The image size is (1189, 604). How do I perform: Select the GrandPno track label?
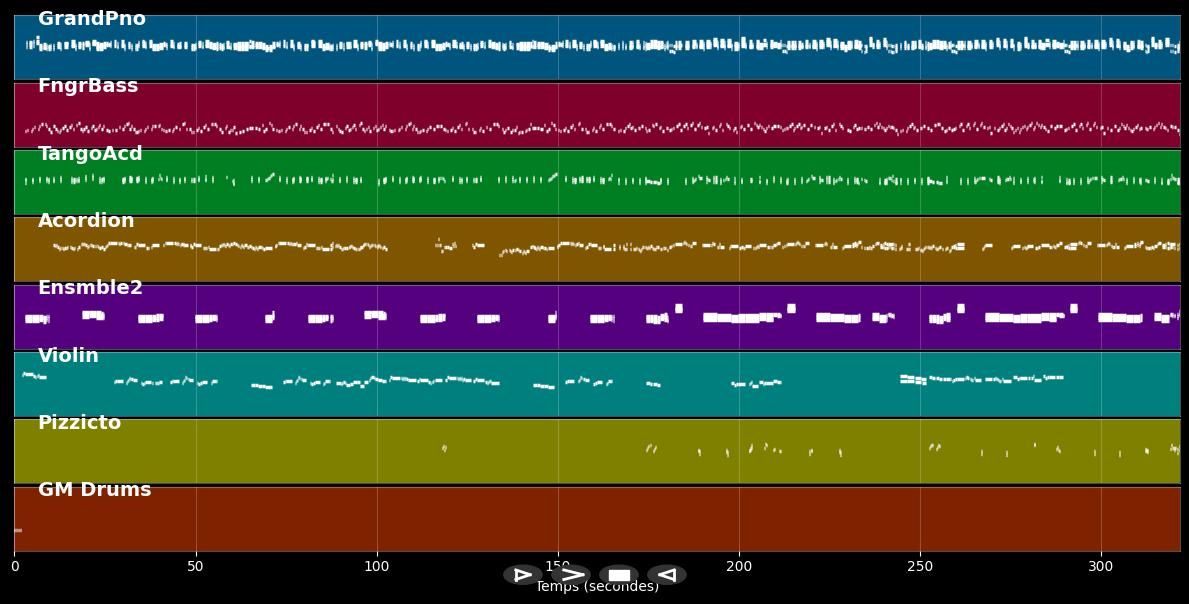coord(92,19)
